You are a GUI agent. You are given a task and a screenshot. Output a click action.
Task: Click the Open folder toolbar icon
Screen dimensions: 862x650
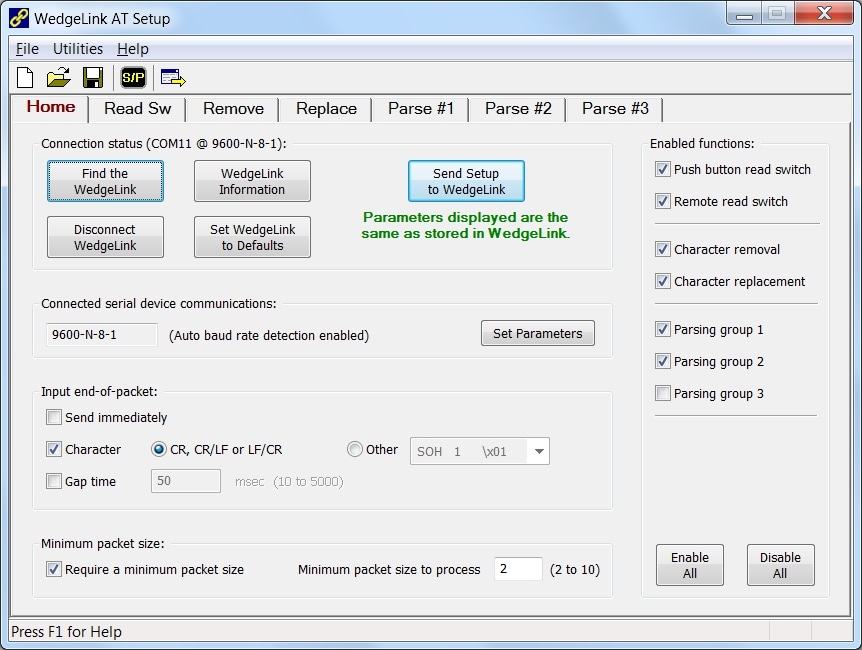tap(58, 78)
